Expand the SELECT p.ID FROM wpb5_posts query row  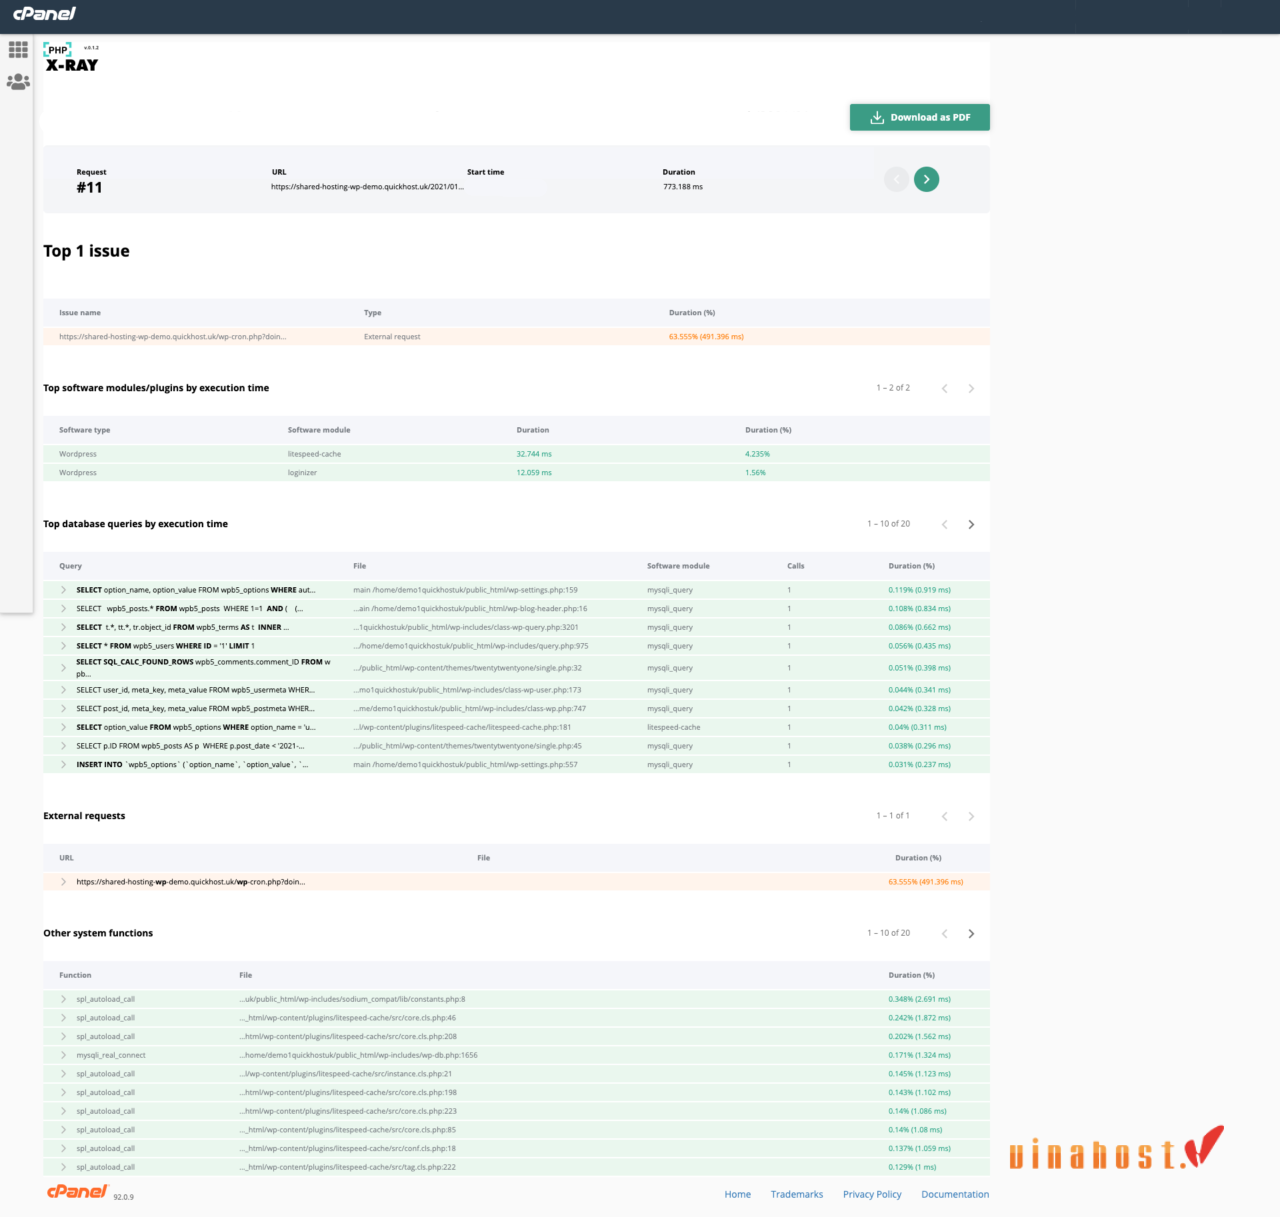(63, 746)
